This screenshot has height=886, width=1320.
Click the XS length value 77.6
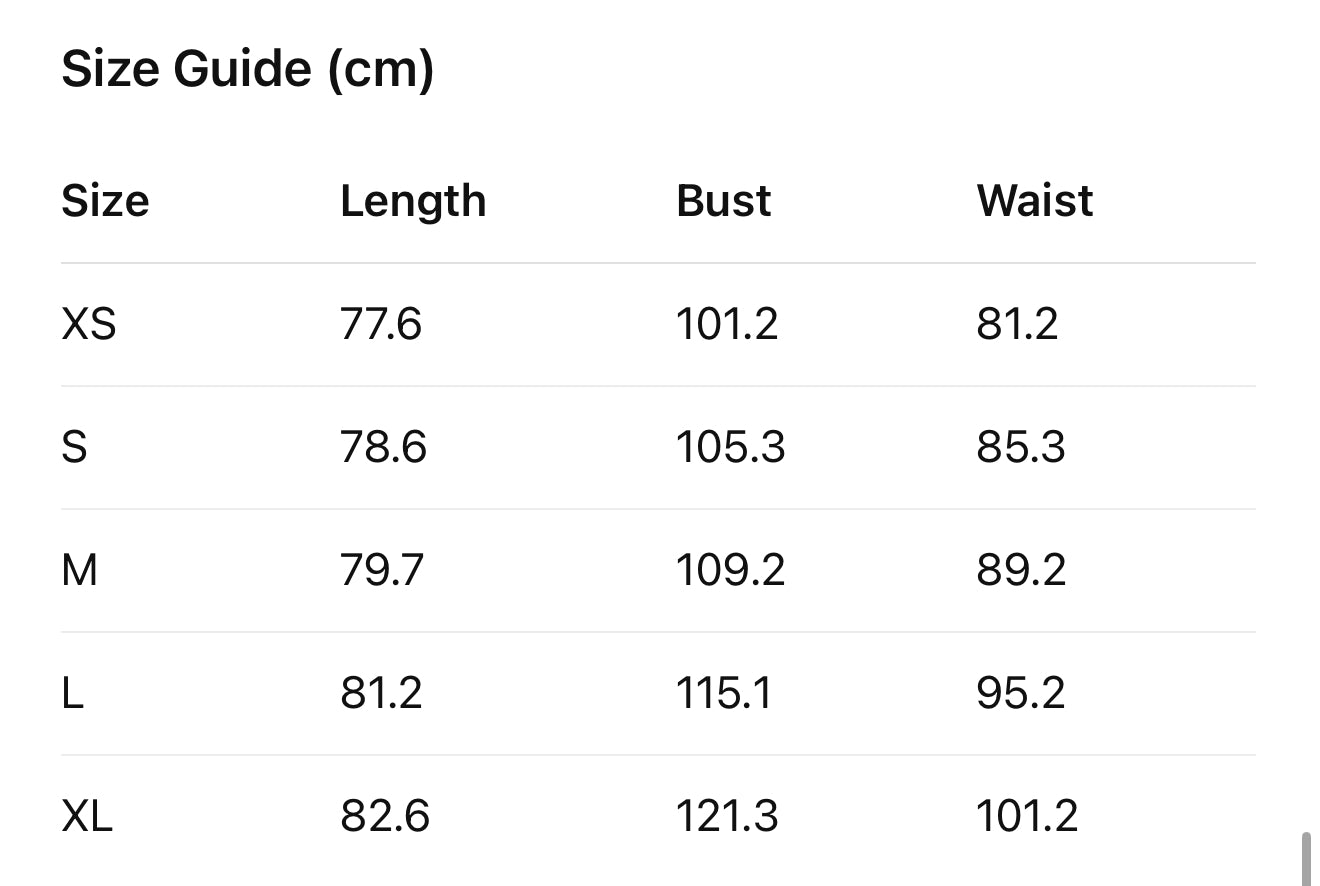click(381, 324)
